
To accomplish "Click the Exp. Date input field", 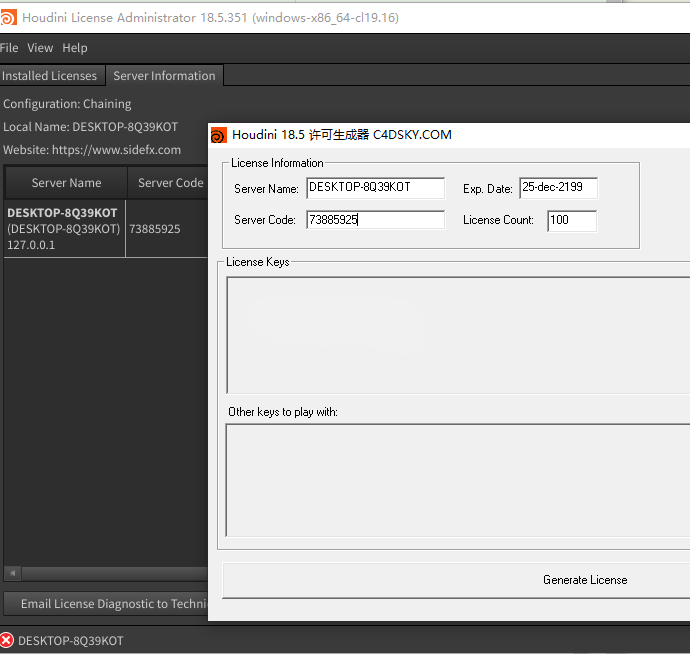I will tap(558, 188).
